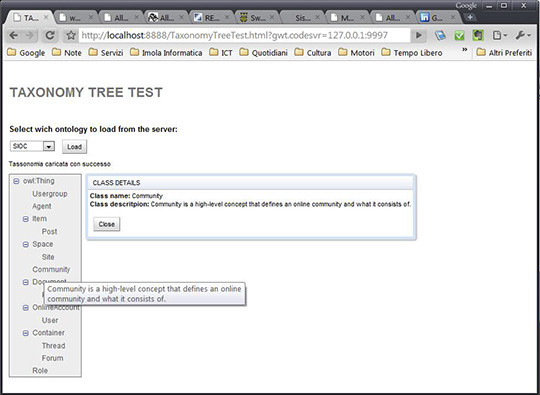540x395 pixels.
Task: Open the Google bookmarks folder
Action: pyautogui.click(x=27, y=53)
